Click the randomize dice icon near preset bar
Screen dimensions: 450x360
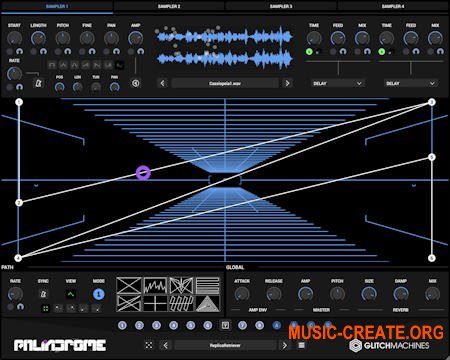click(x=149, y=345)
